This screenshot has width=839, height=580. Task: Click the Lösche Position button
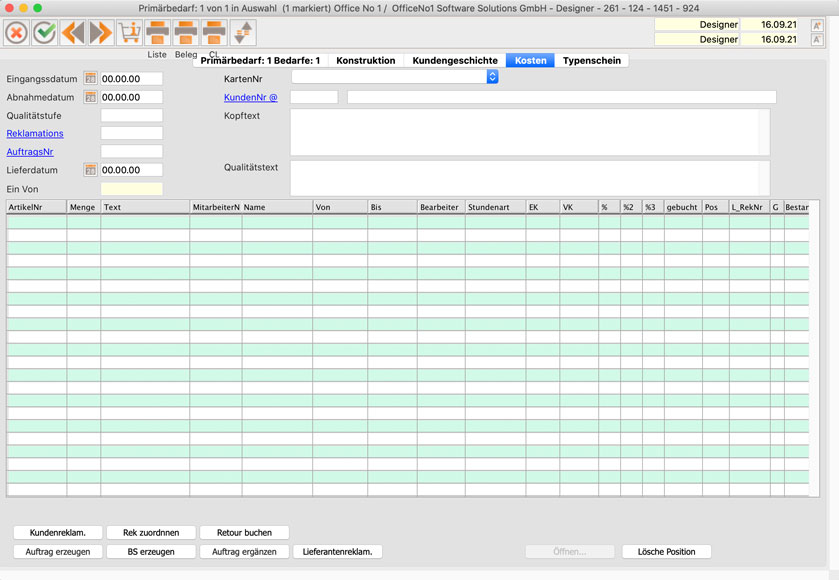(x=667, y=552)
